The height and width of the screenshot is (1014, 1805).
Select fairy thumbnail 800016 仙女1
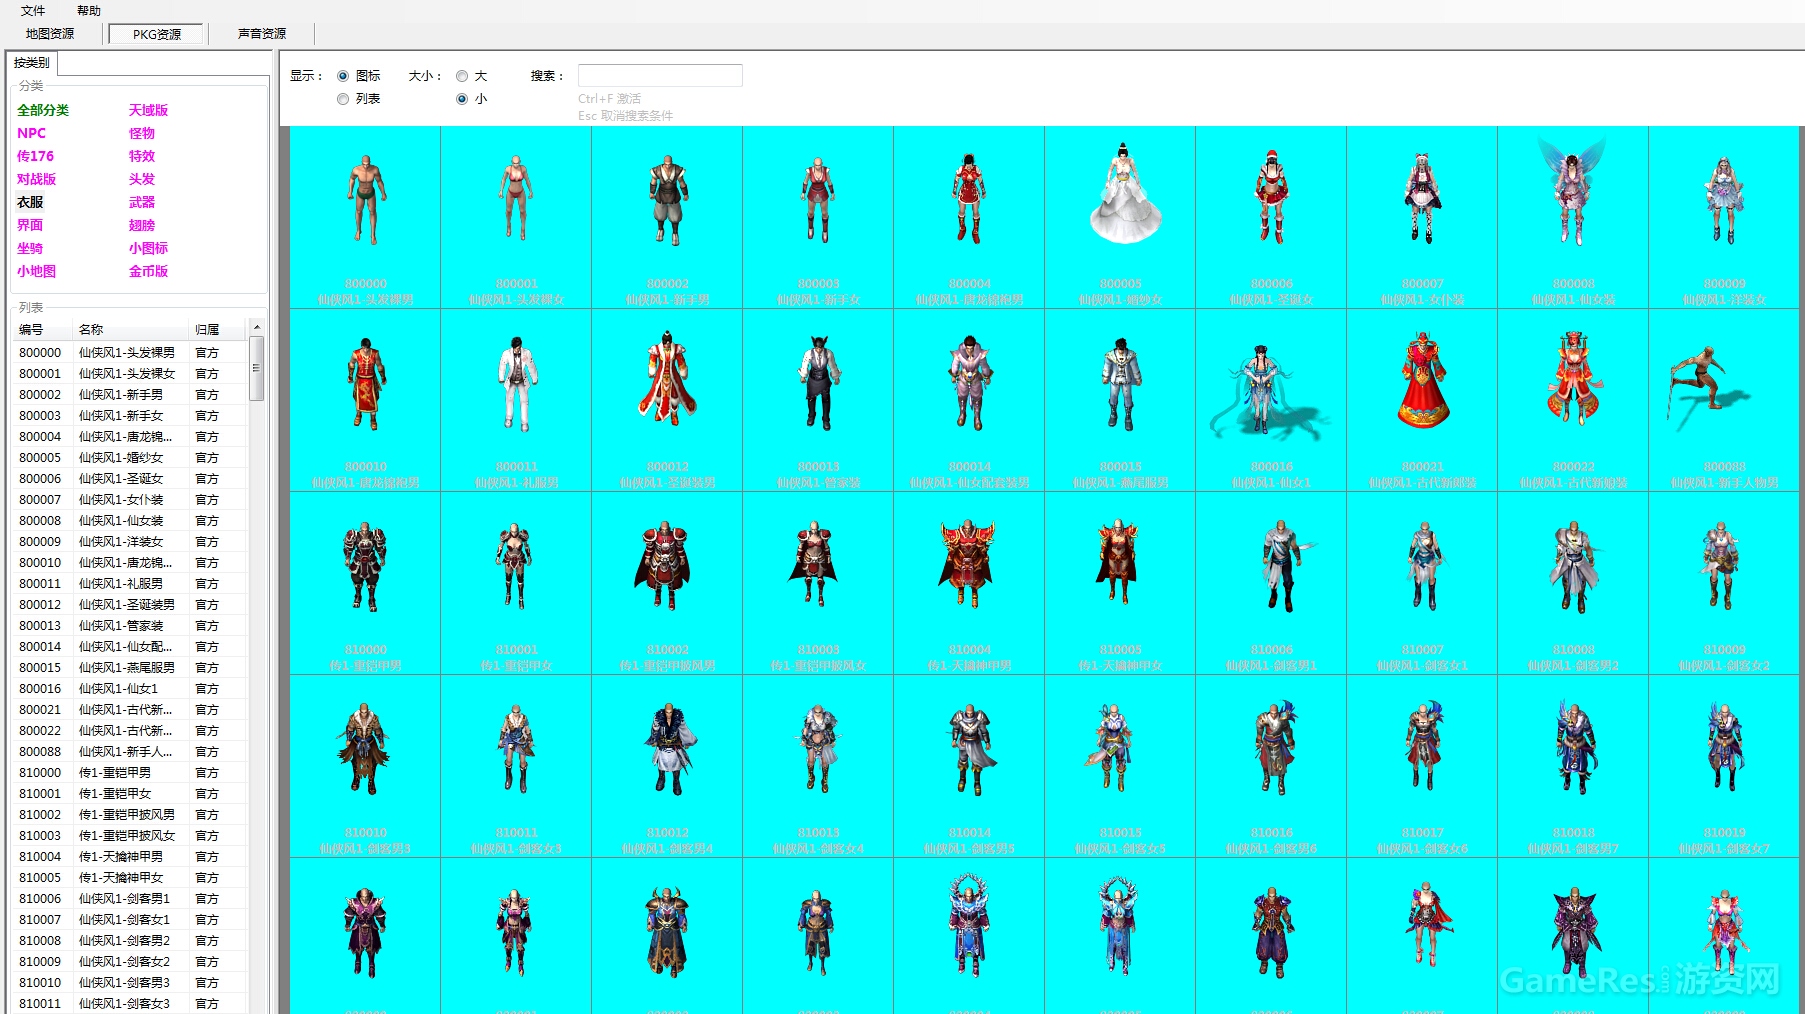point(1271,400)
